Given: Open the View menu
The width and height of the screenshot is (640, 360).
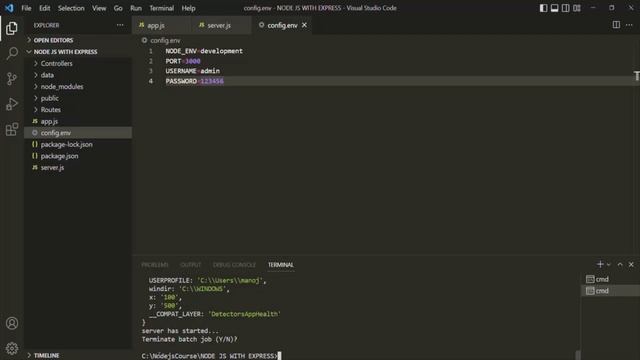Looking at the screenshot, I should (99, 8).
